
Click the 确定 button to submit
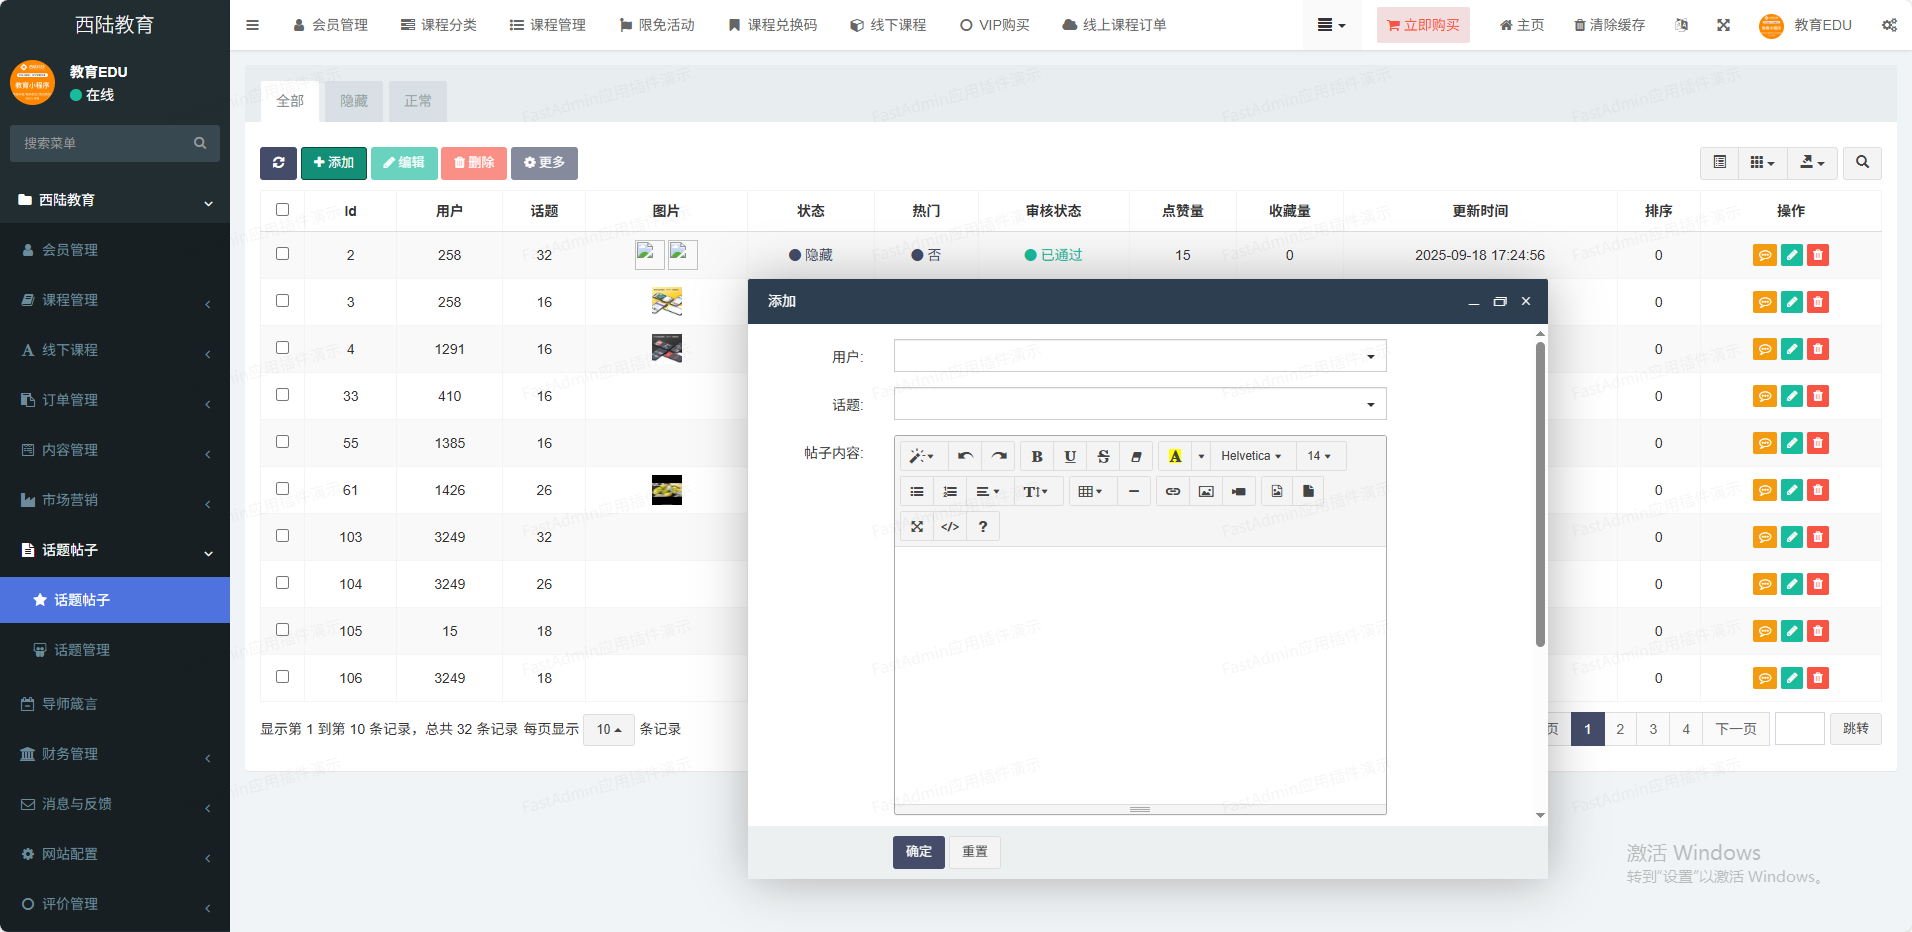[918, 852]
